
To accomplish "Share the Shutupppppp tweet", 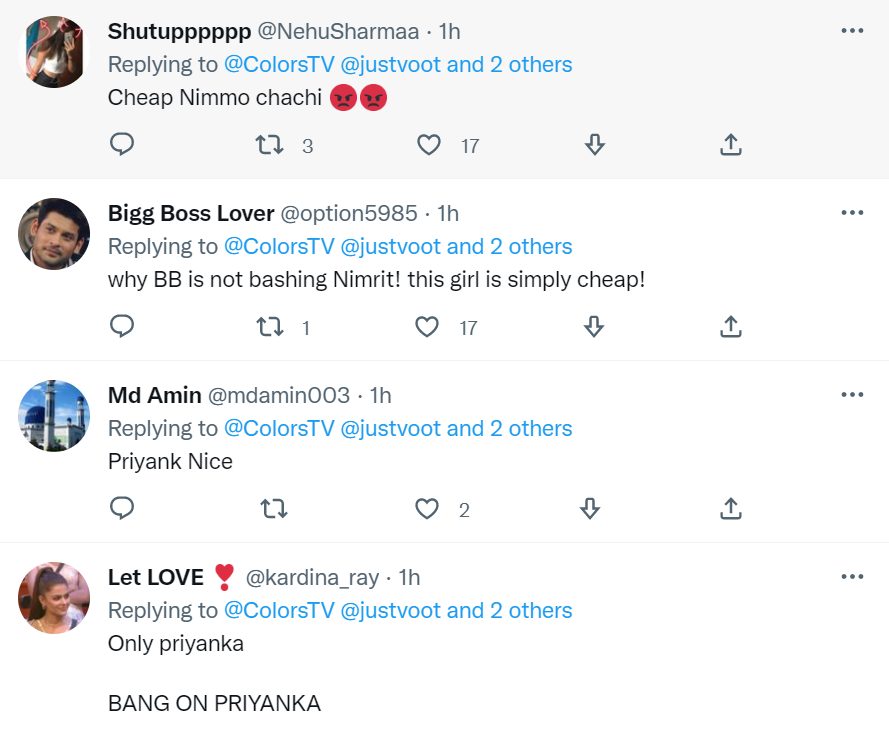I will click(731, 145).
